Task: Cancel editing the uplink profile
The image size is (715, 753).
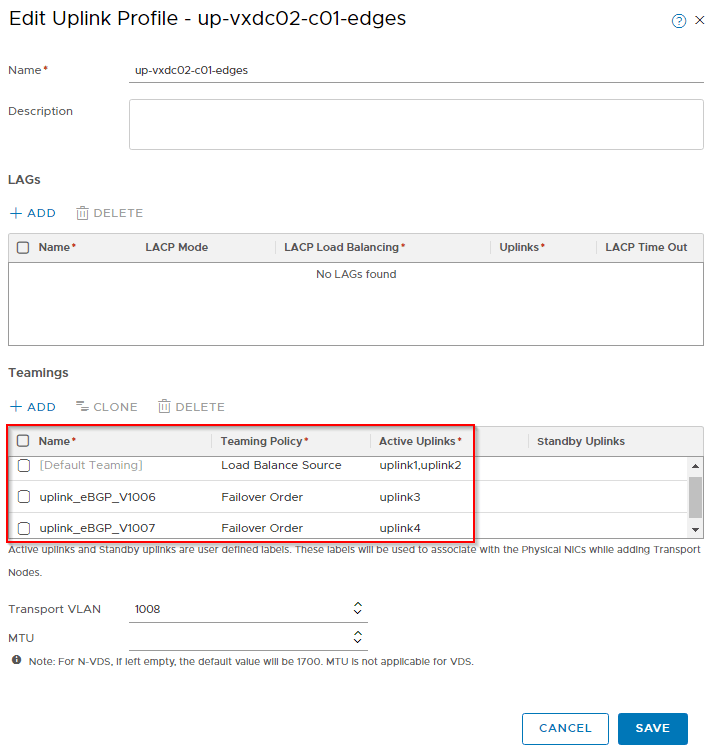Action: coord(565,728)
